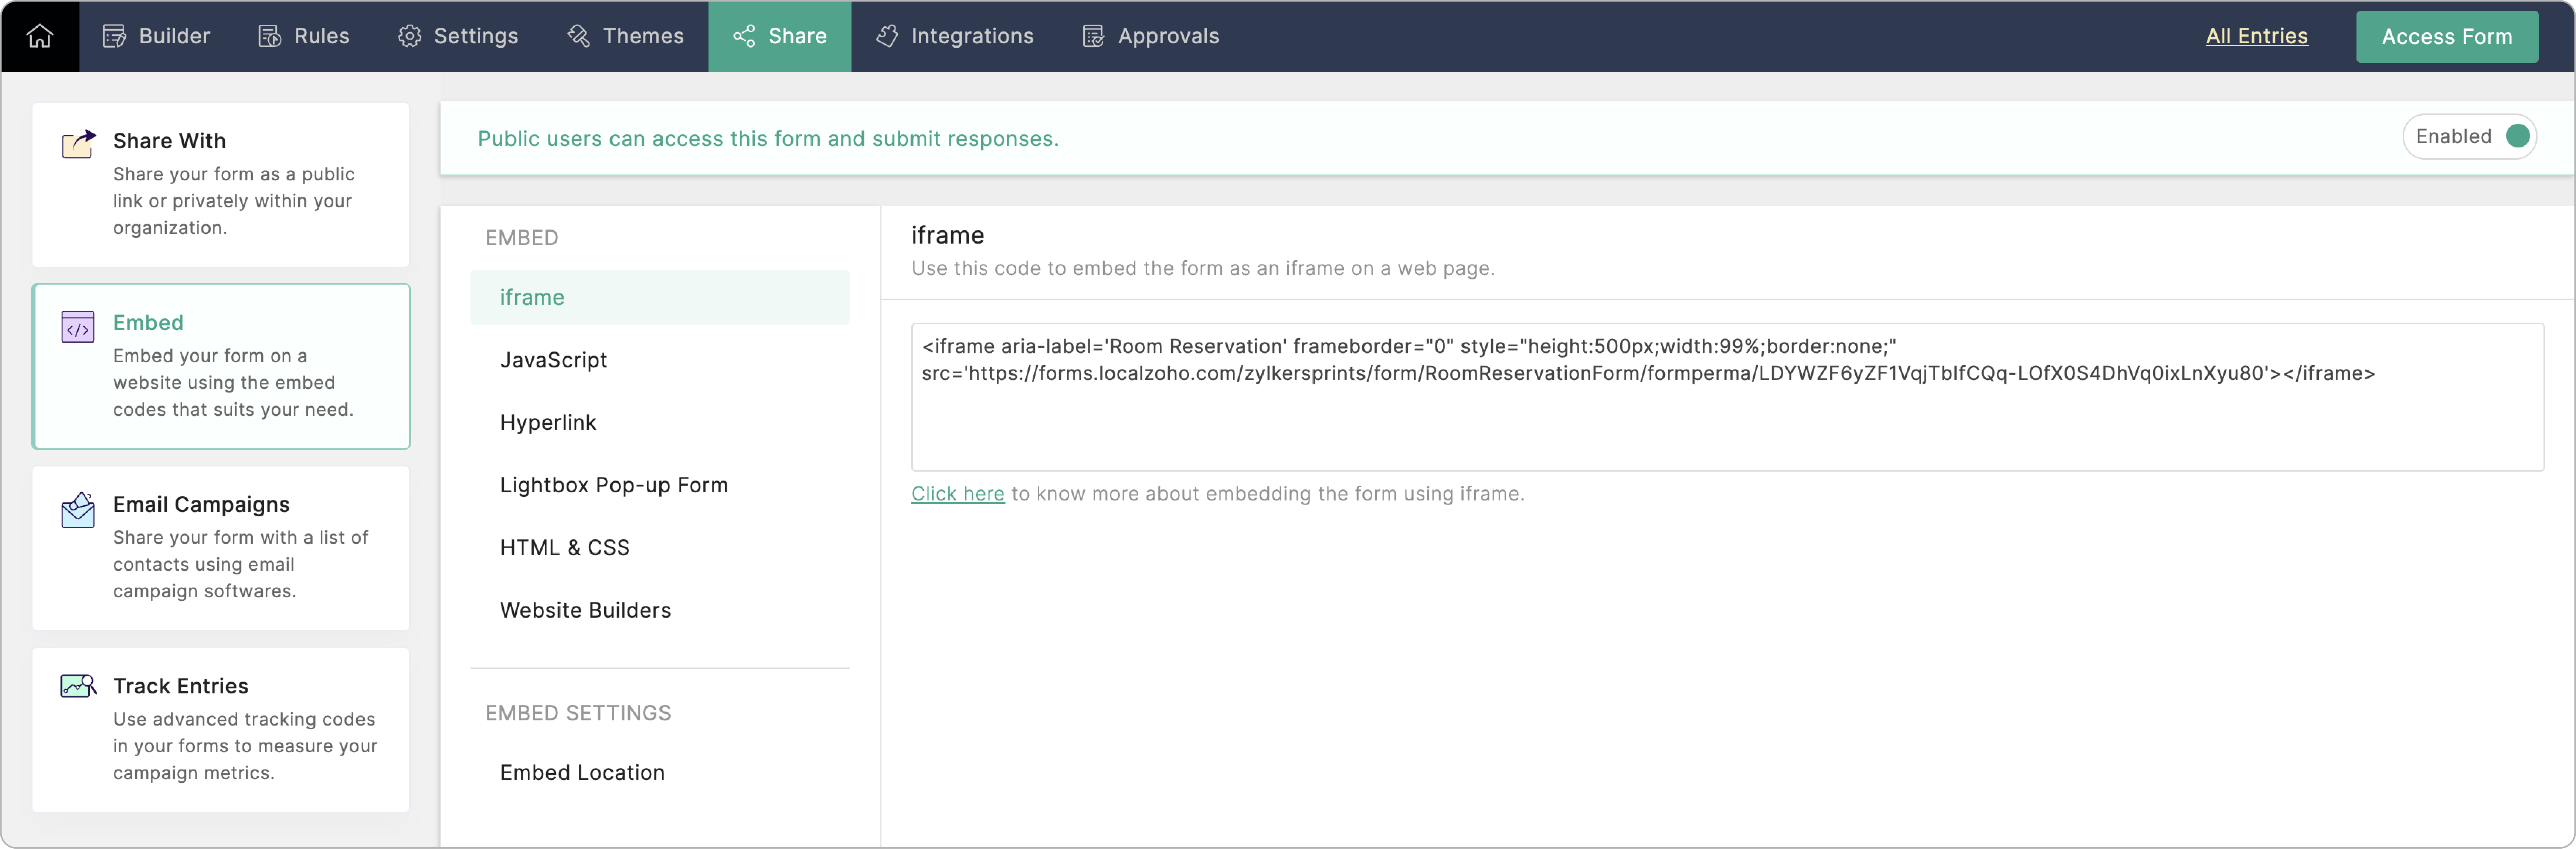Select Hyperlink embed option
This screenshot has width=2576, height=849.
[x=548, y=423]
